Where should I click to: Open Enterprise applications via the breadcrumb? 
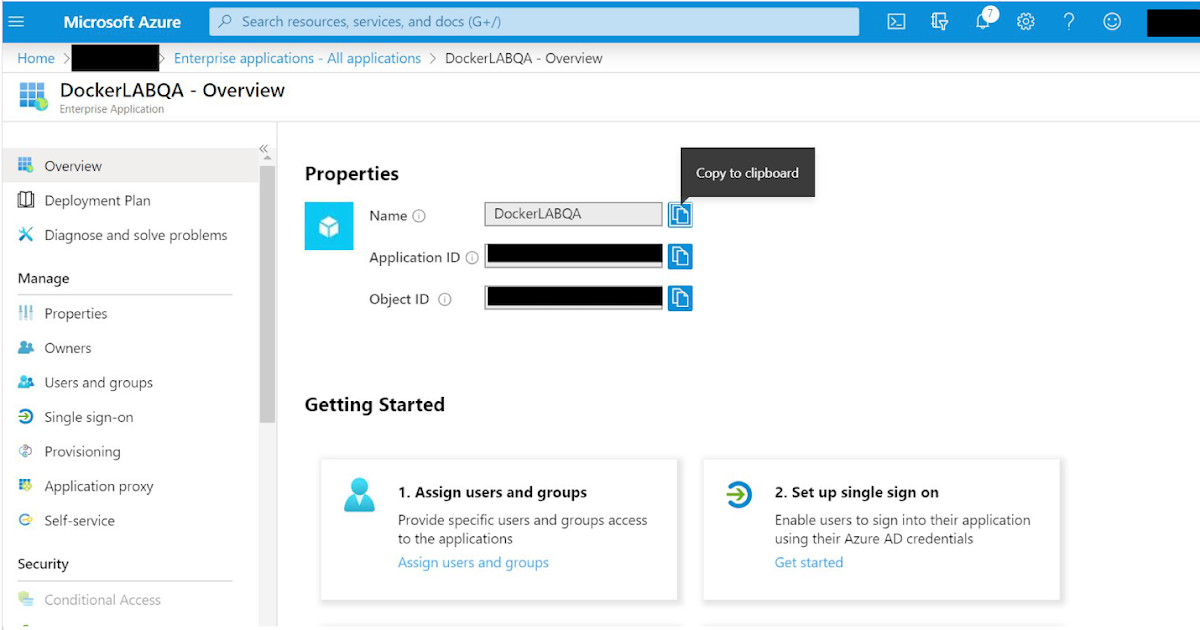pos(297,58)
